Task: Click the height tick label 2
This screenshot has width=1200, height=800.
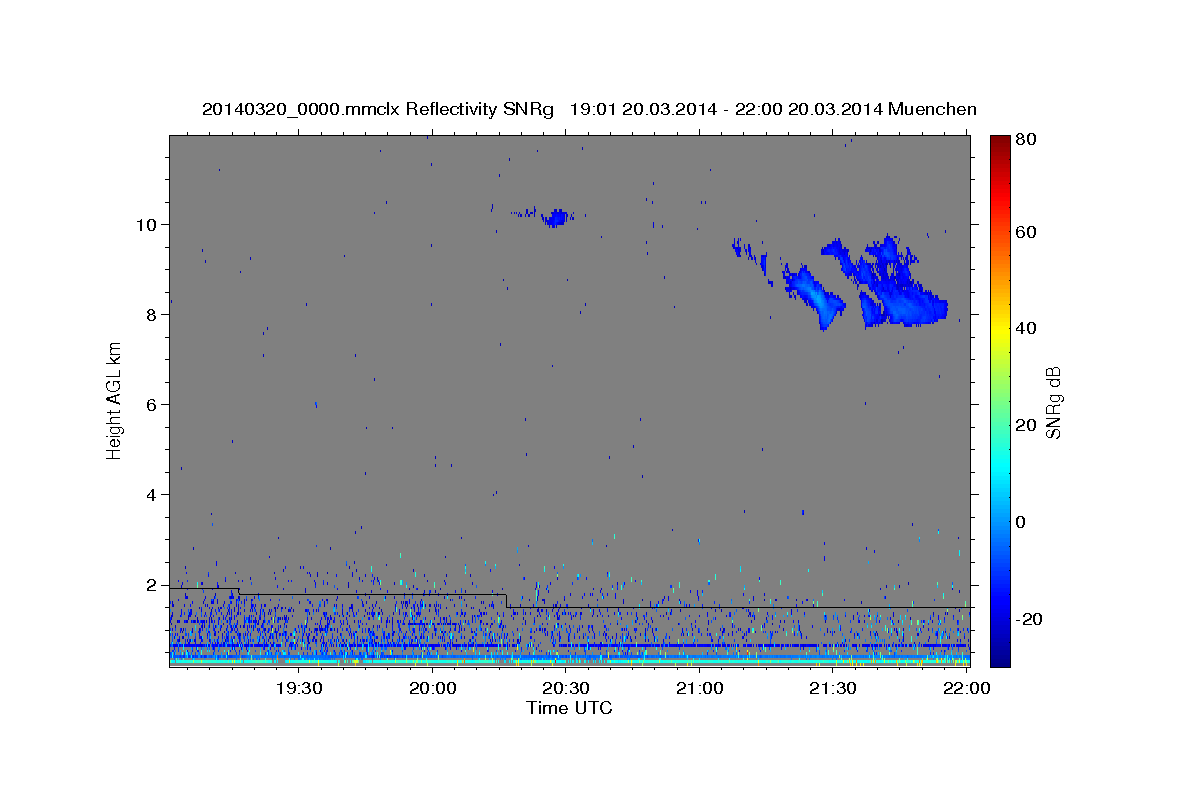Action: [153, 584]
